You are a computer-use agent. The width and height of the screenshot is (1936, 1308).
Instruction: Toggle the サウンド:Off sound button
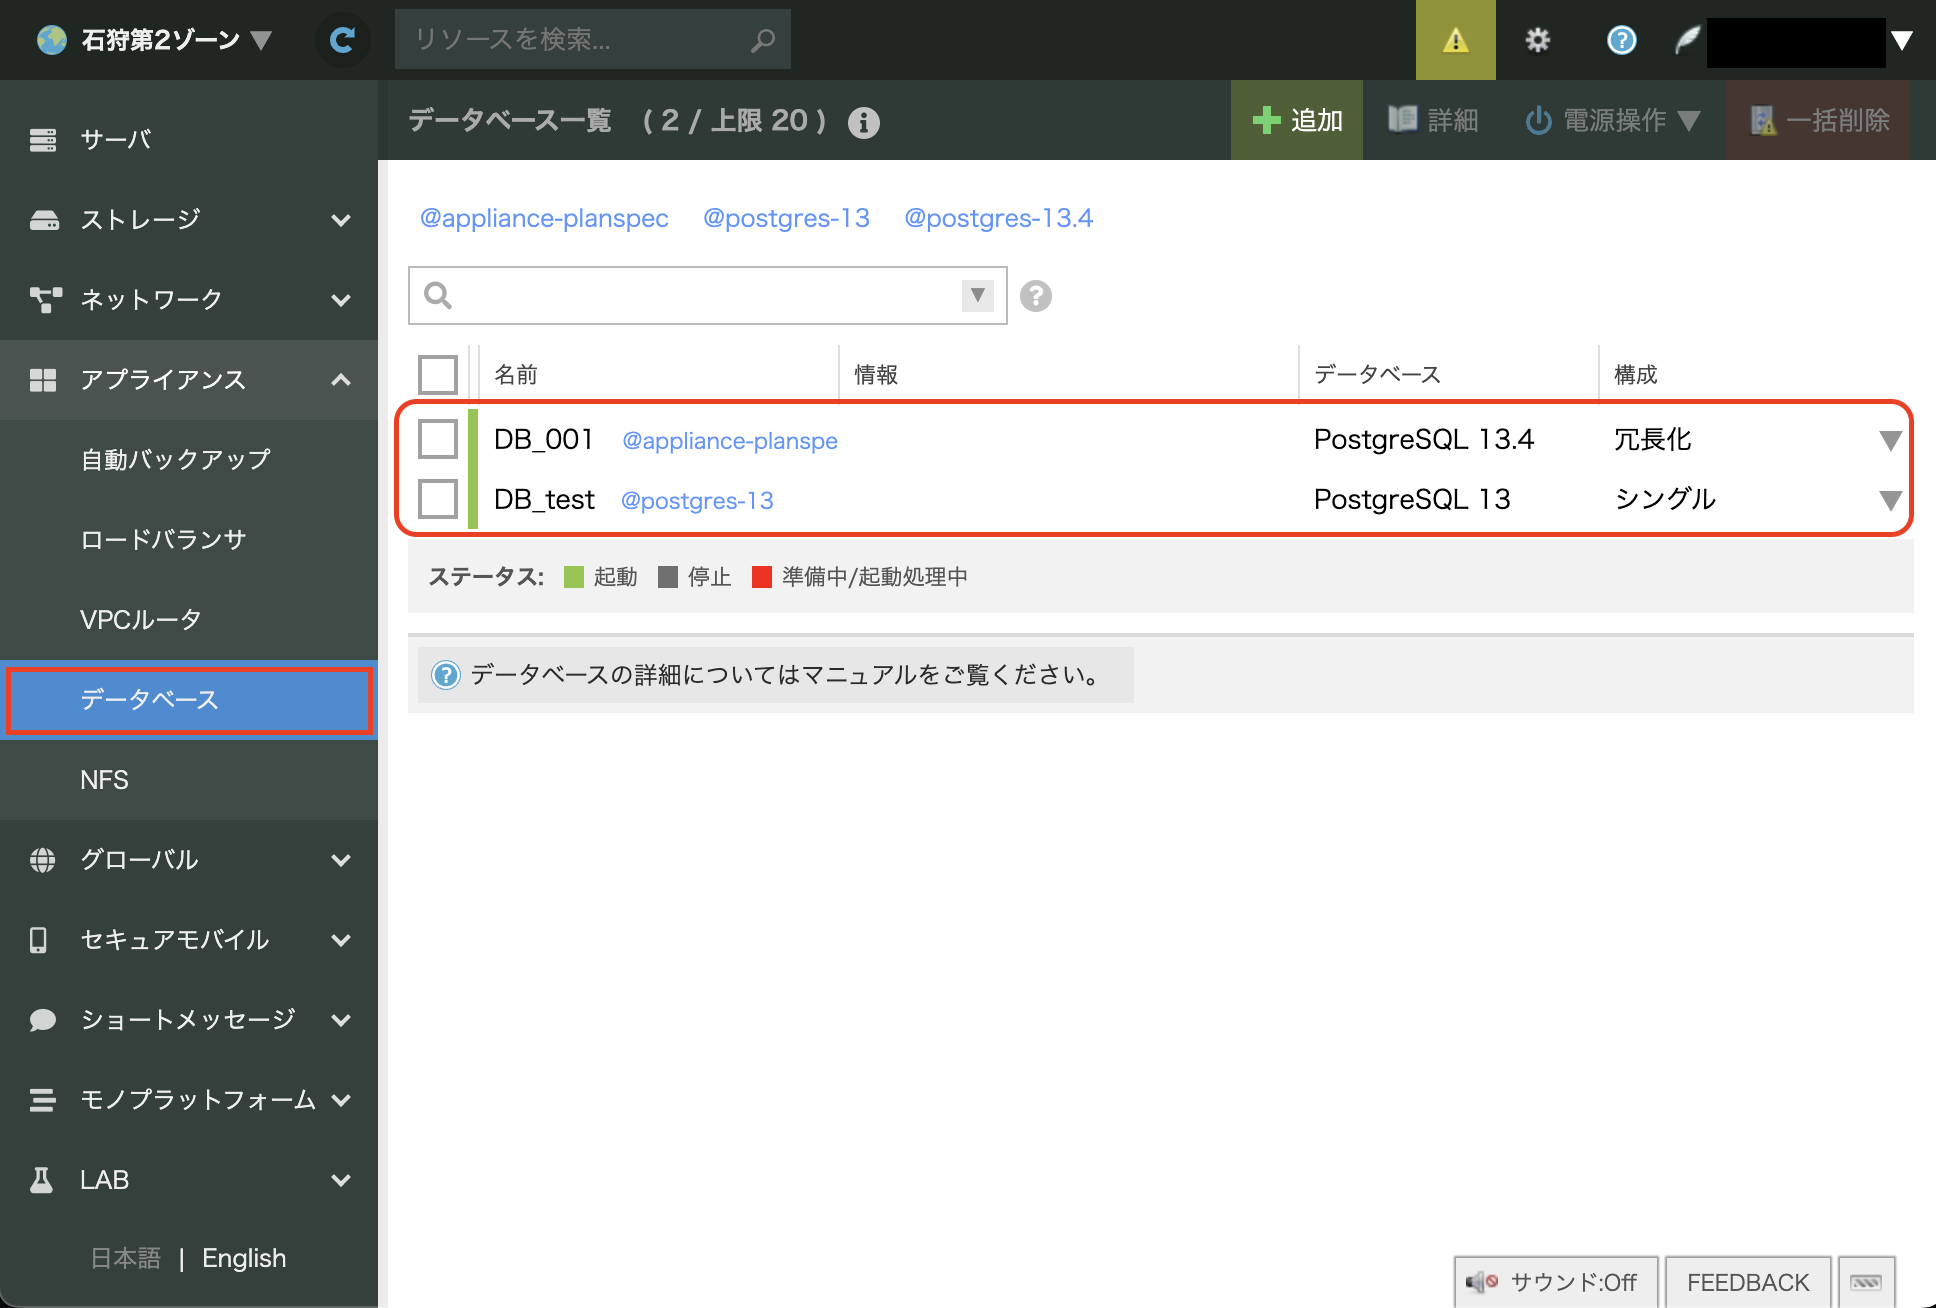(1555, 1282)
